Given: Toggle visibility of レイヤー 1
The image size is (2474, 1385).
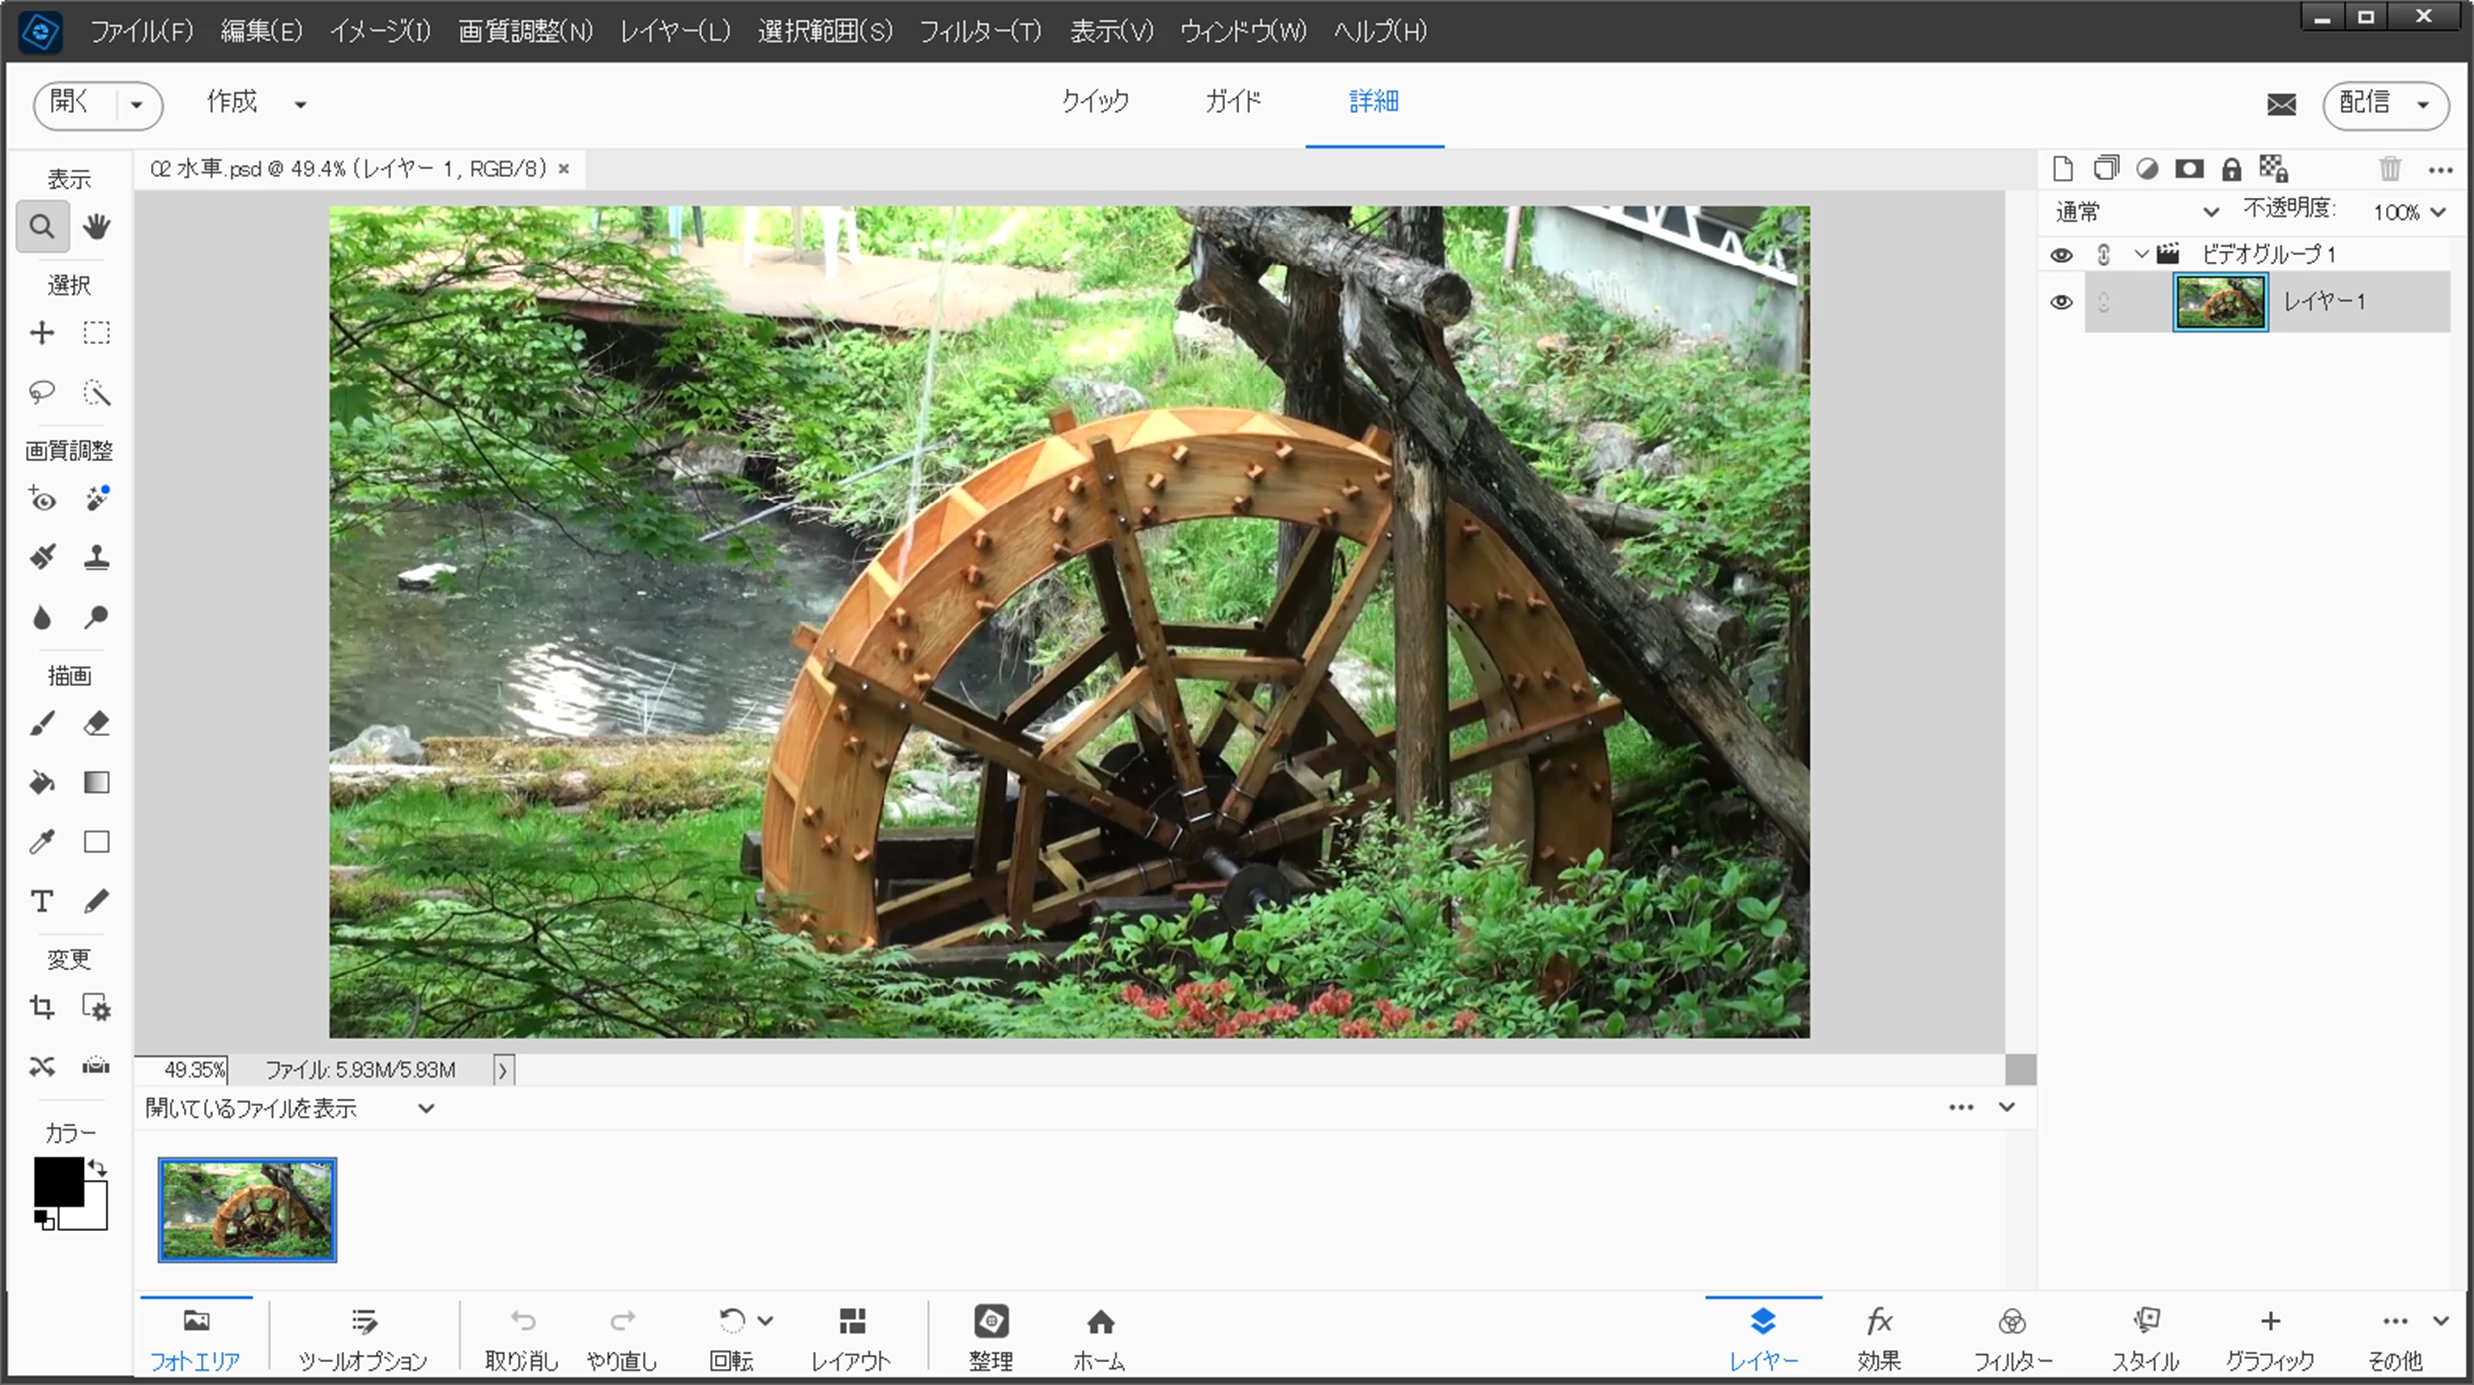Looking at the screenshot, I should [x=2061, y=302].
